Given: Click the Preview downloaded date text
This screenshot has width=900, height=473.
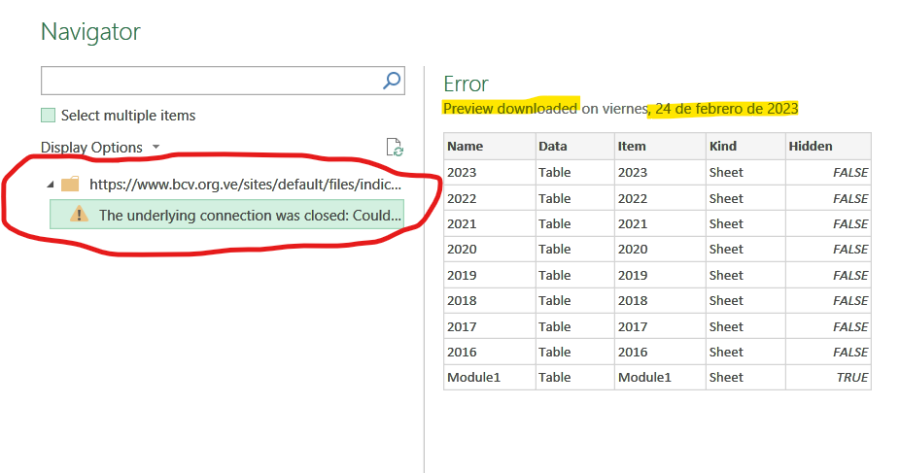Looking at the screenshot, I should tap(620, 108).
